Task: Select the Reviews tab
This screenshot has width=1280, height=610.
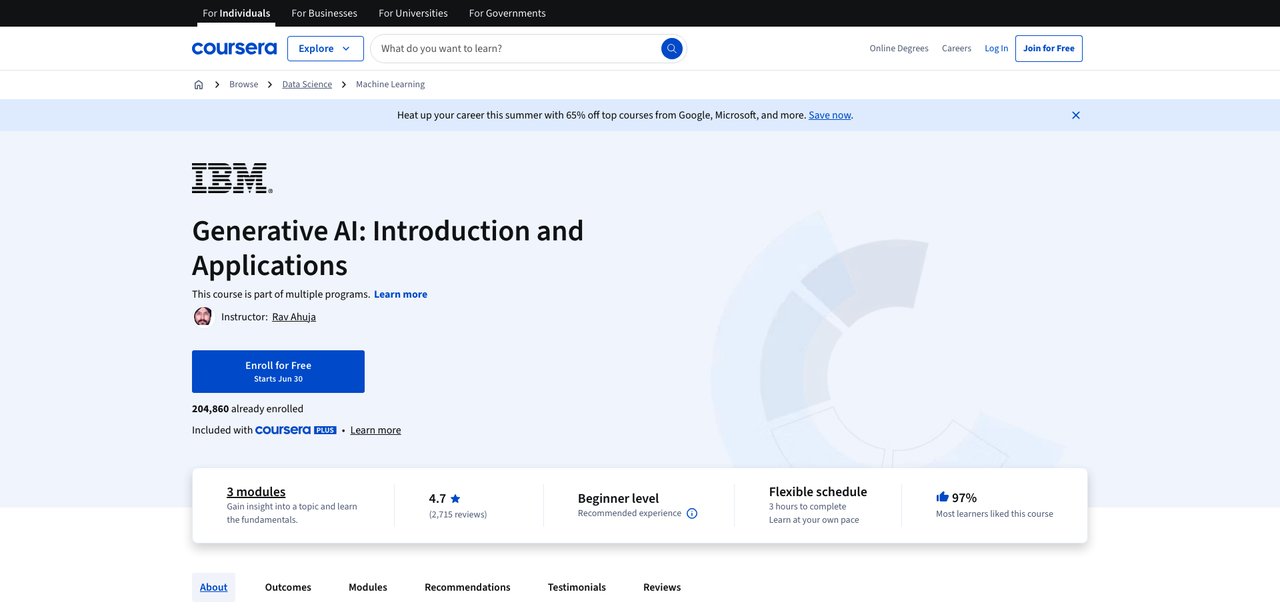Action: (662, 587)
